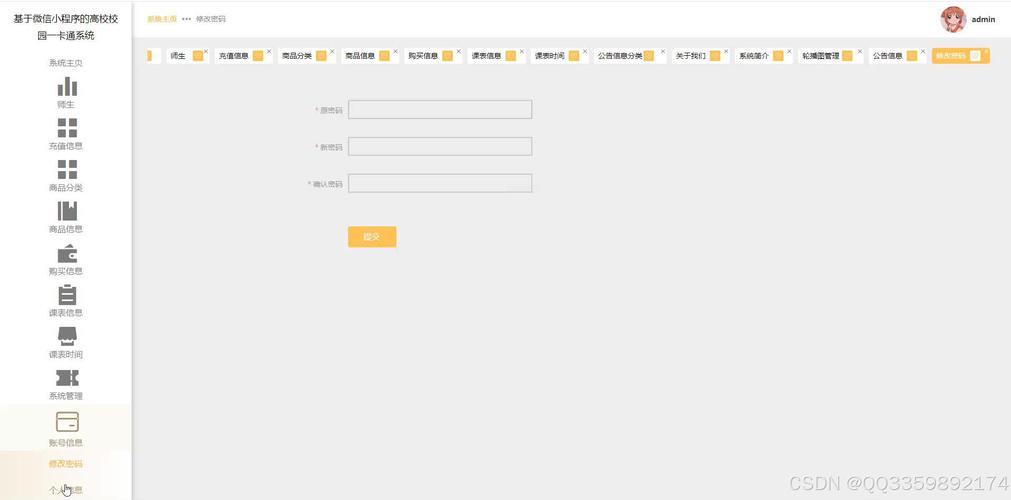Open 账号信息 via the card icon
This screenshot has width=1011, height=500.
click(67, 422)
